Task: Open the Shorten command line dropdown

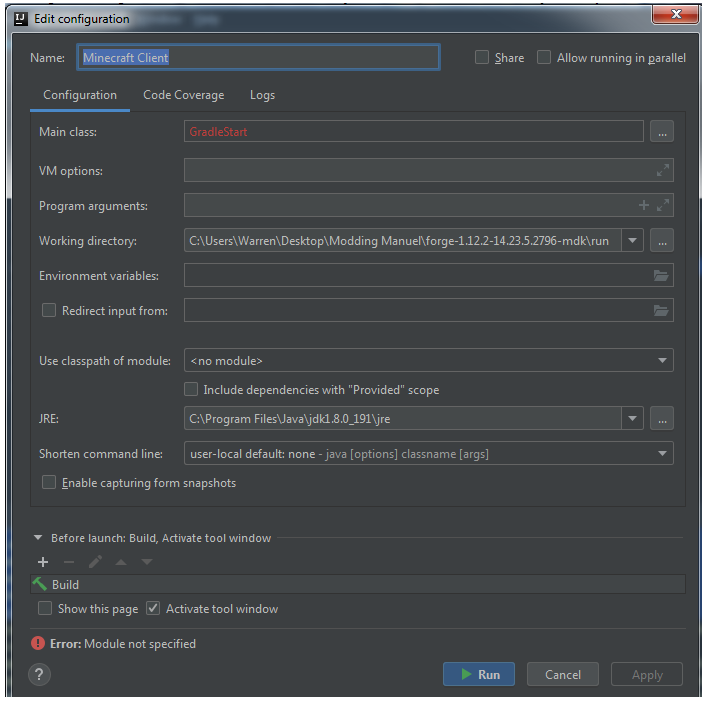Action: pos(428,454)
